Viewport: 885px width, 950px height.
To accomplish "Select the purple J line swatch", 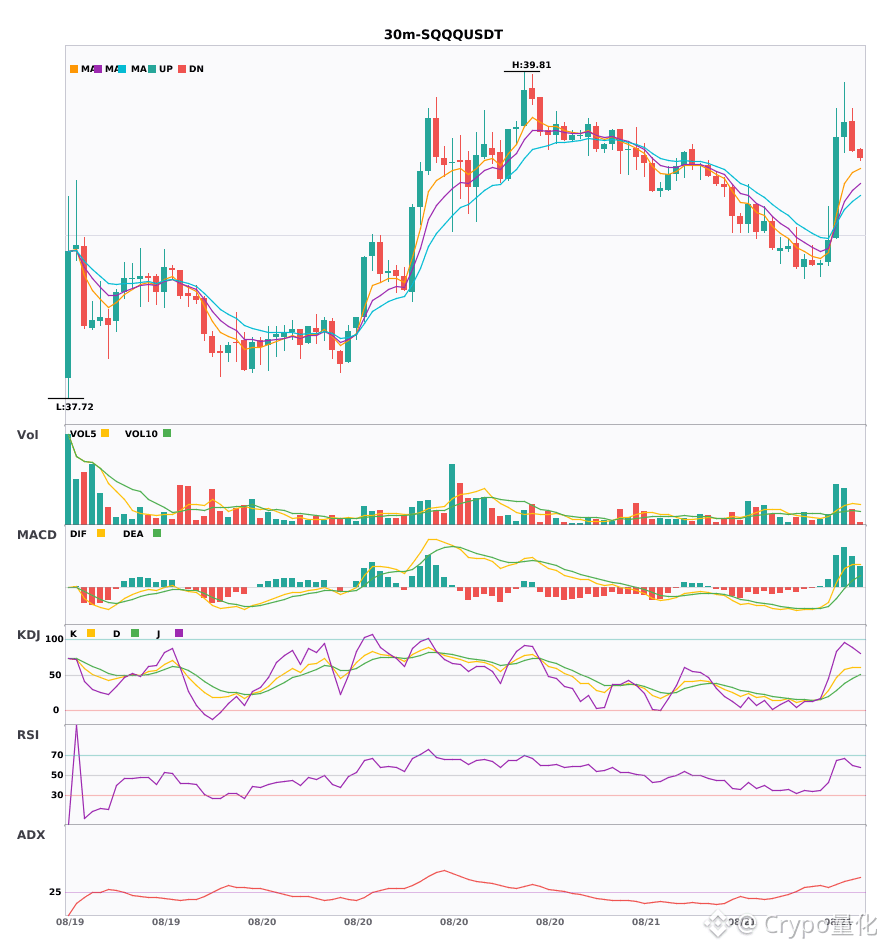I will (179, 633).
